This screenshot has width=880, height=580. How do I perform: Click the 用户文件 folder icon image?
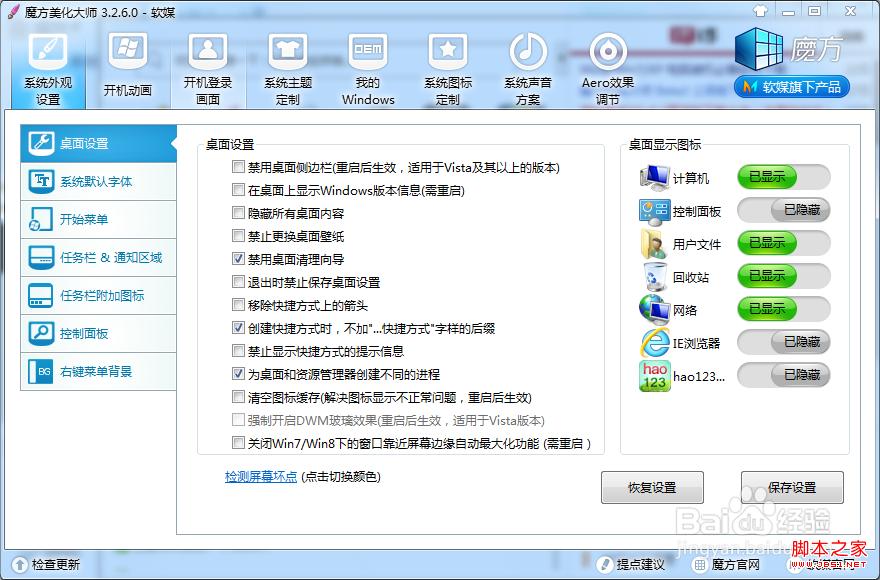[654, 244]
